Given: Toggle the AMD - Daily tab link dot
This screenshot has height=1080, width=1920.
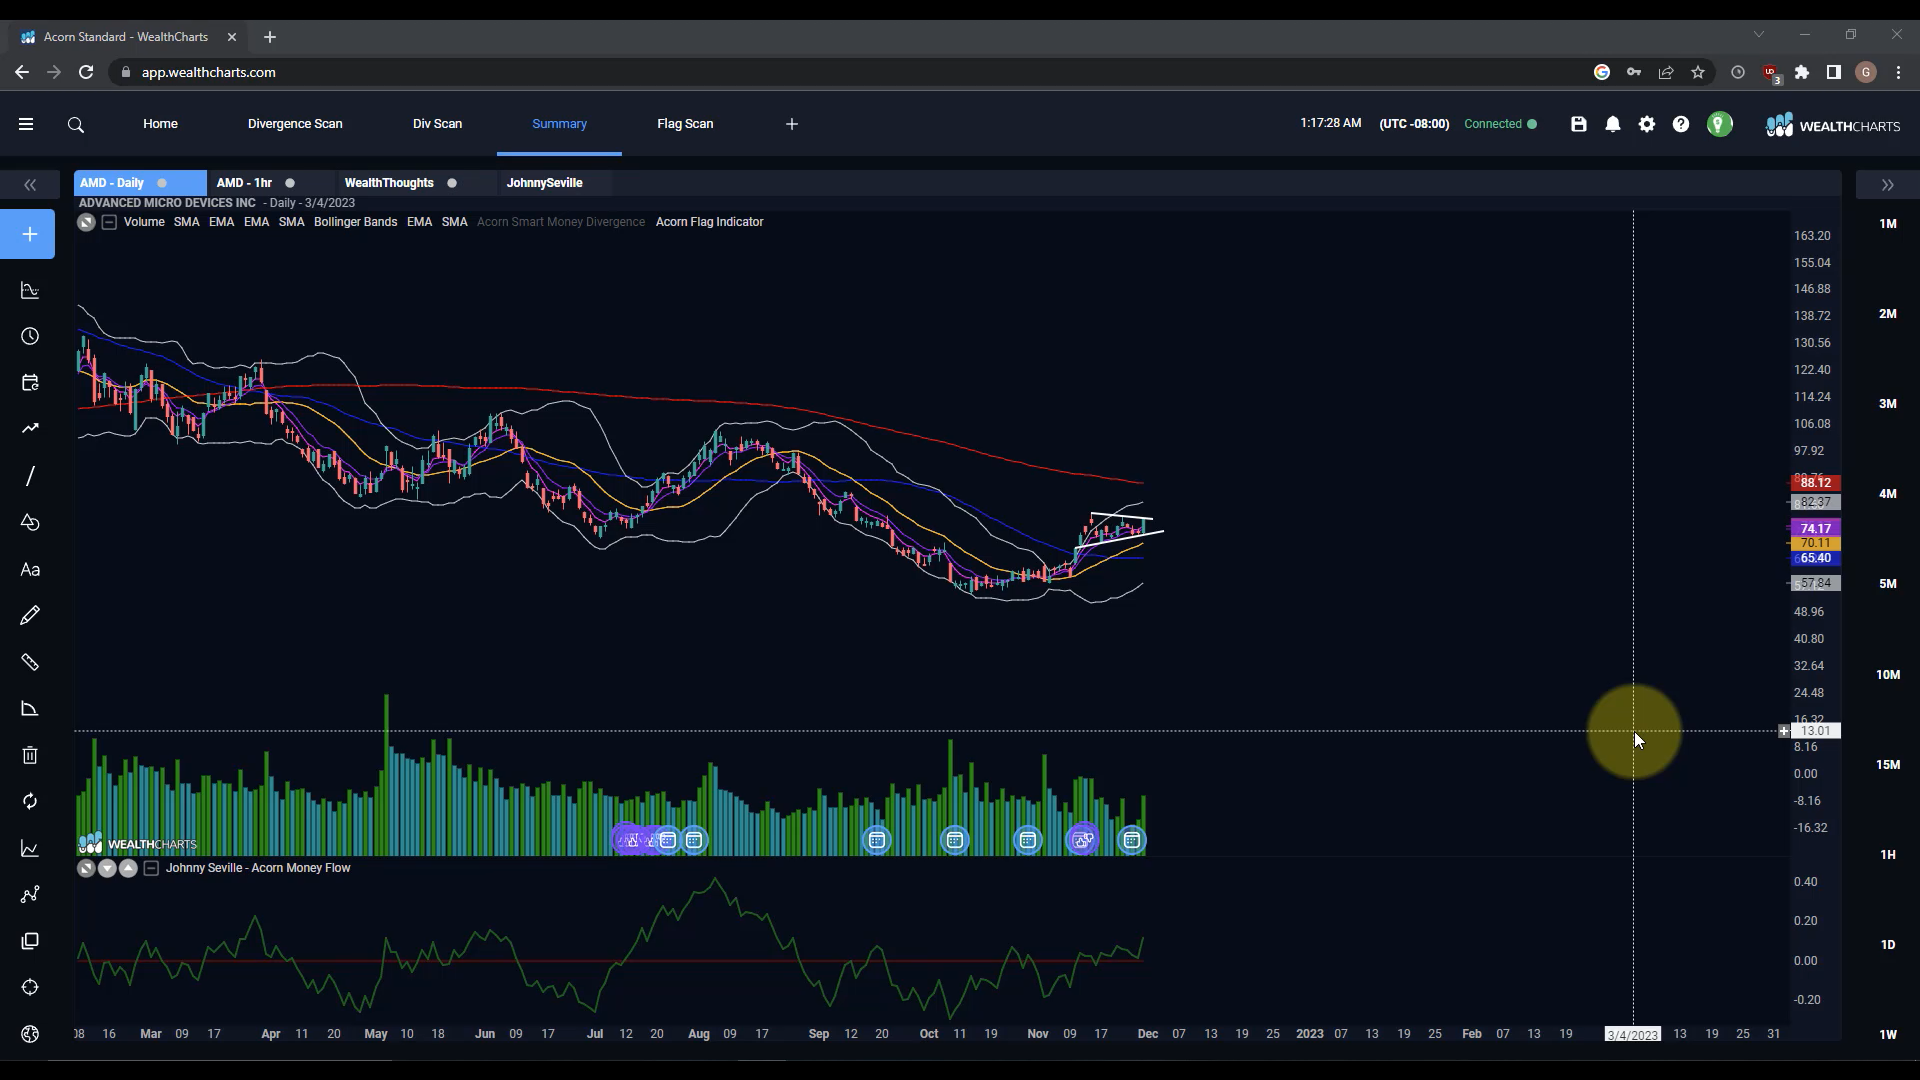Looking at the screenshot, I should (x=162, y=183).
